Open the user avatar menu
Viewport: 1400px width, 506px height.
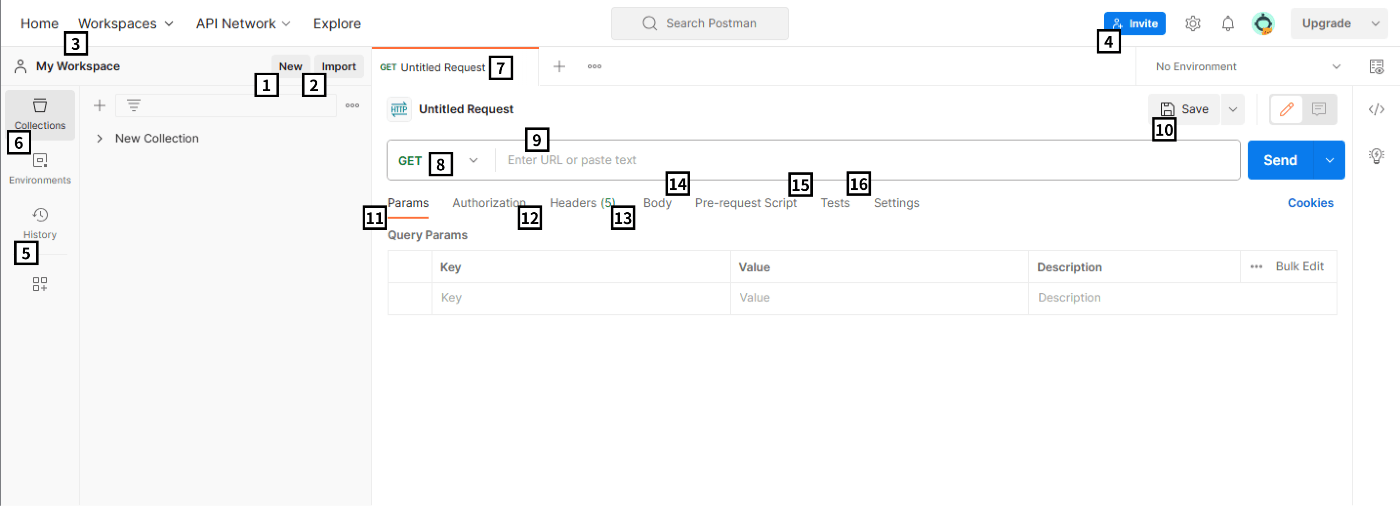pyautogui.click(x=1264, y=23)
